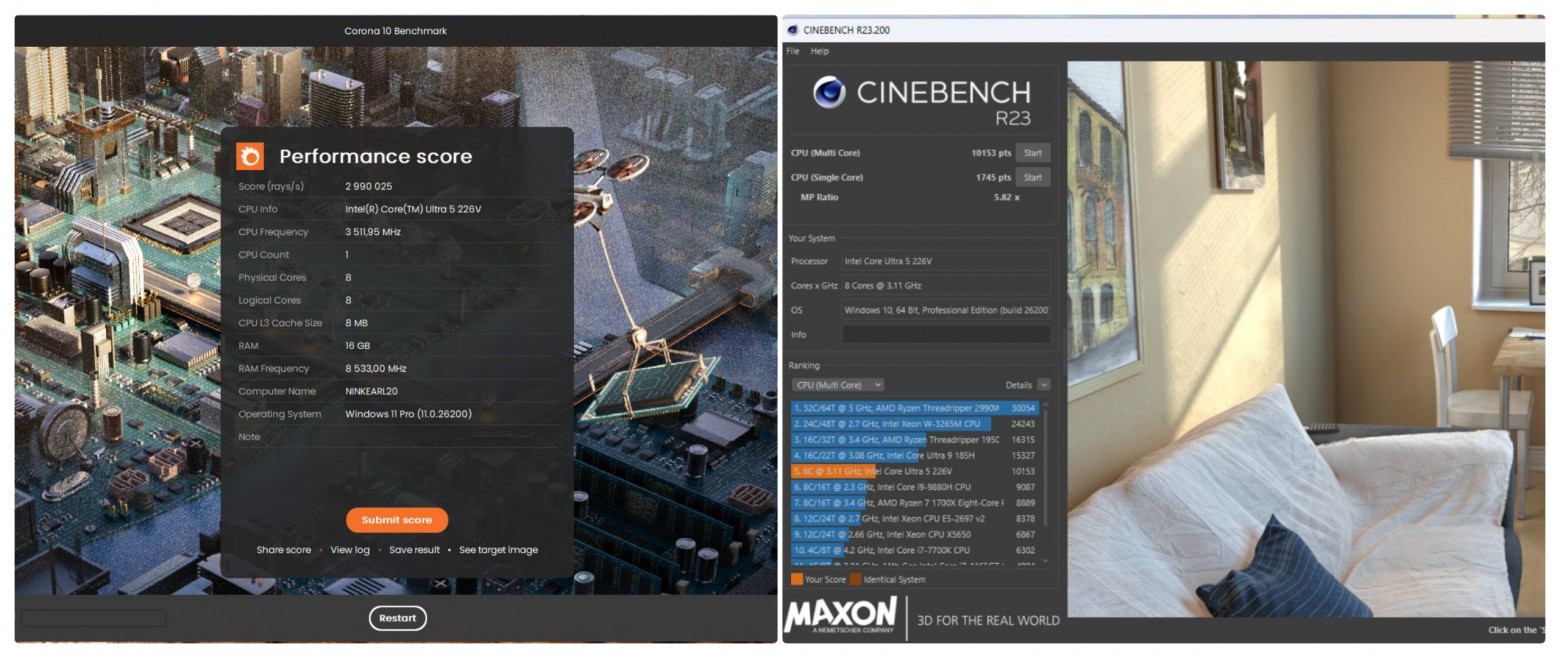
Task: Submit the Corona benchmark score
Action: [x=397, y=520]
